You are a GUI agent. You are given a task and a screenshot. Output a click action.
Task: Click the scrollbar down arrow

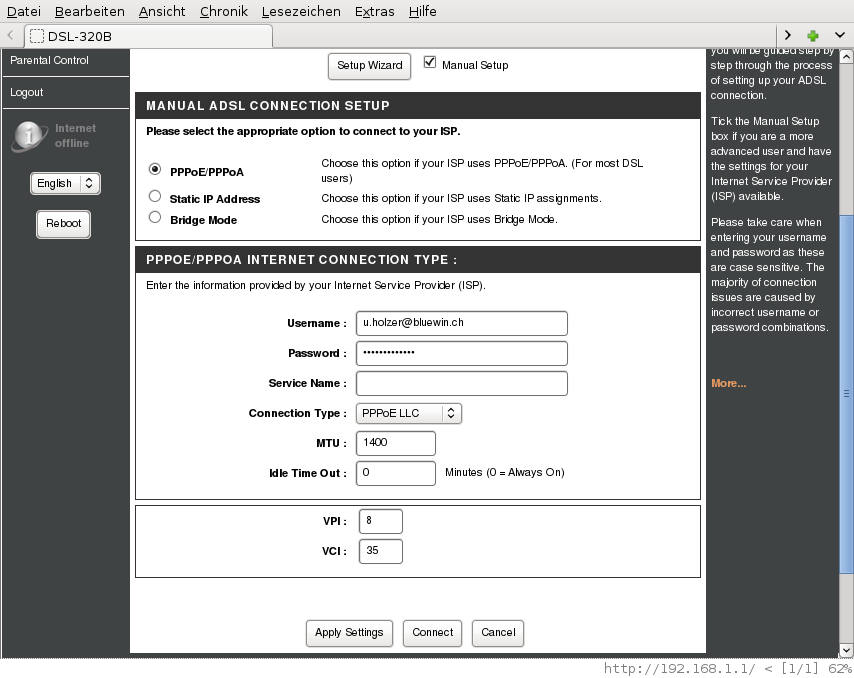[846, 650]
